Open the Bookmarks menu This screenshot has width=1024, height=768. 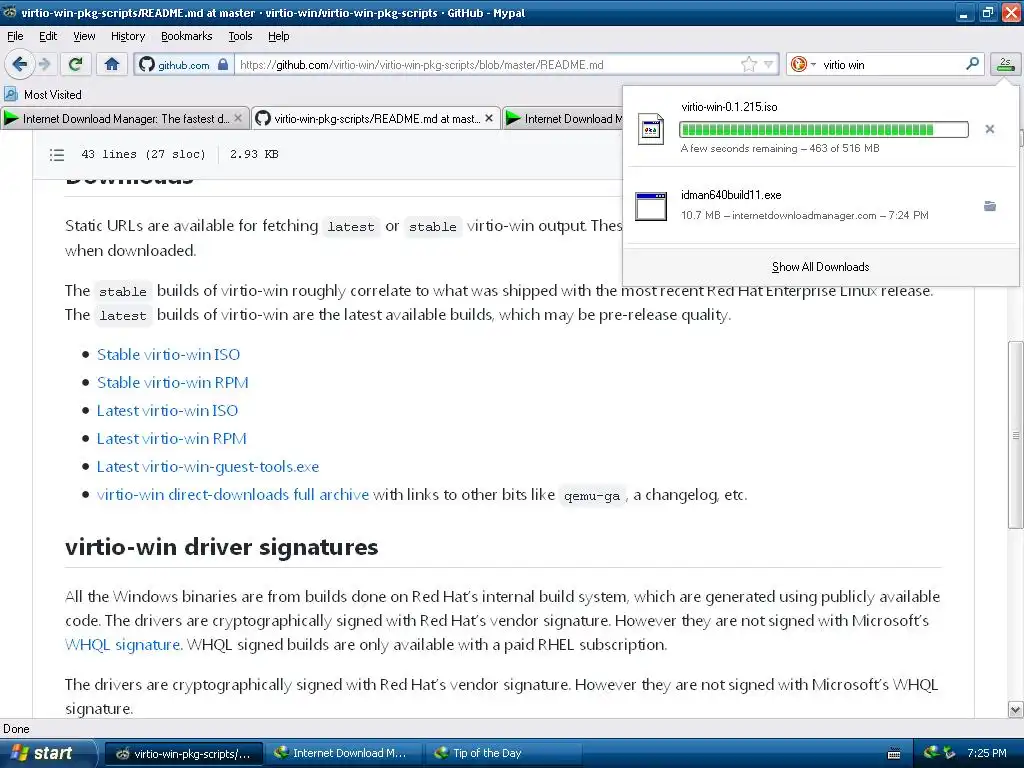pyautogui.click(x=187, y=36)
